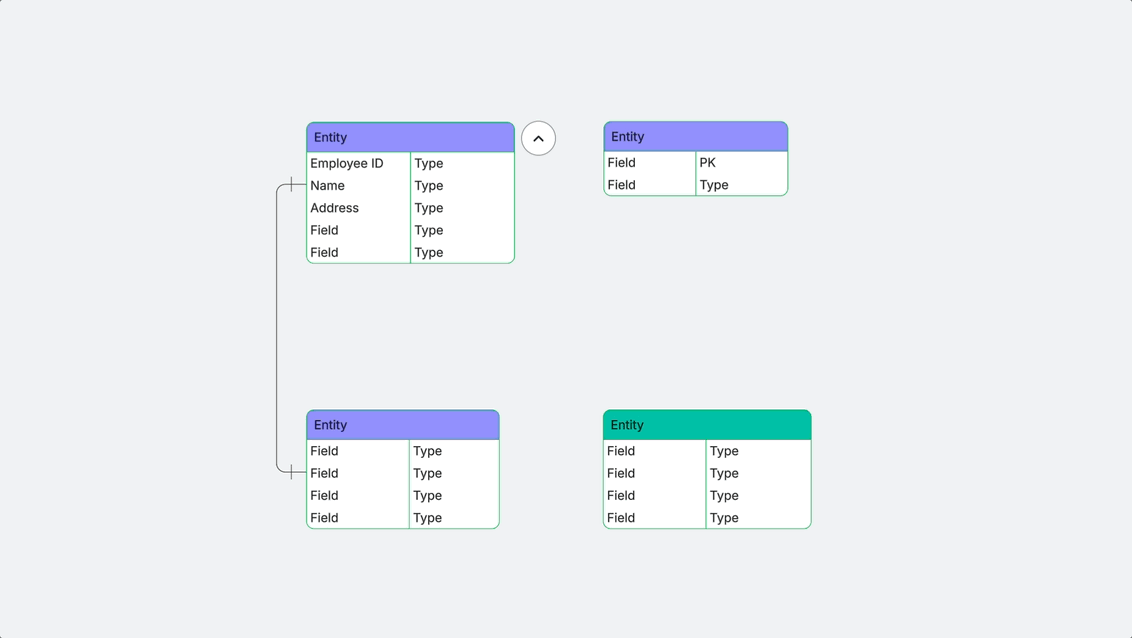Click the PK cell in top-right entity
The height and width of the screenshot is (638, 1132).
(741, 162)
